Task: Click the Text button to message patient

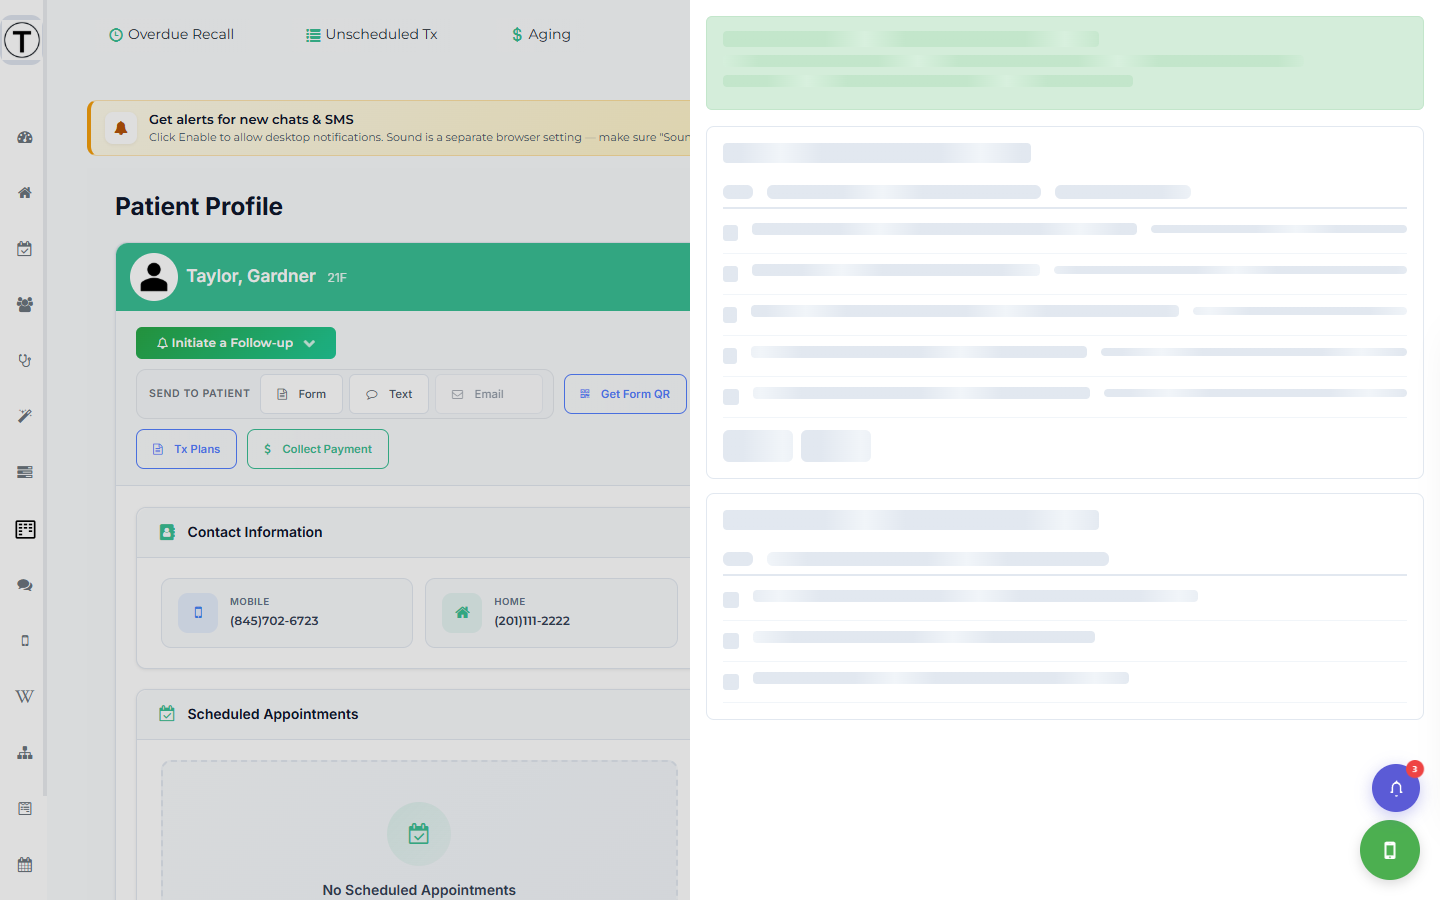Action: pyautogui.click(x=389, y=394)
